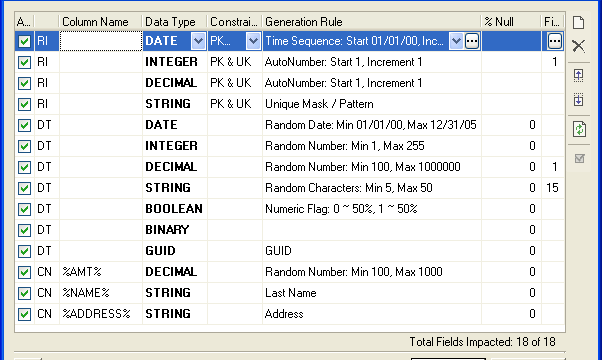The height and width of the screenshot is (360, 602).
Task: Click the % Null column header
Action: tap(511, 22)
